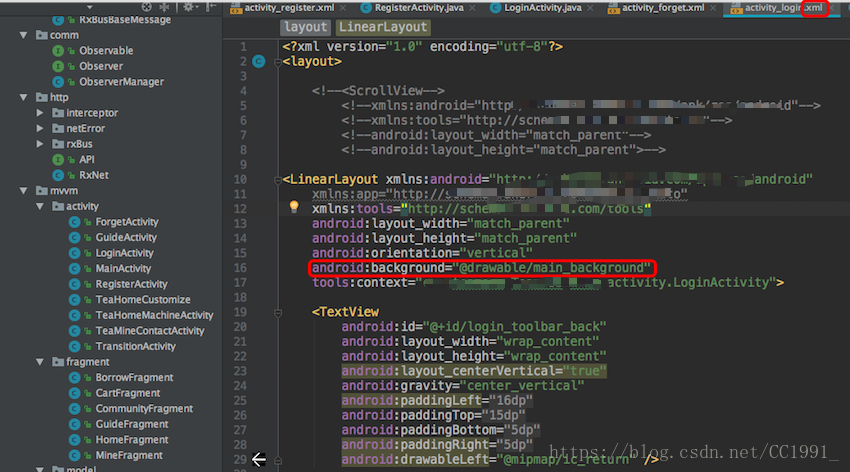Collapse the fragment folder
The width and height of the screenshot is (850, 472).
[x=40, y=362]
